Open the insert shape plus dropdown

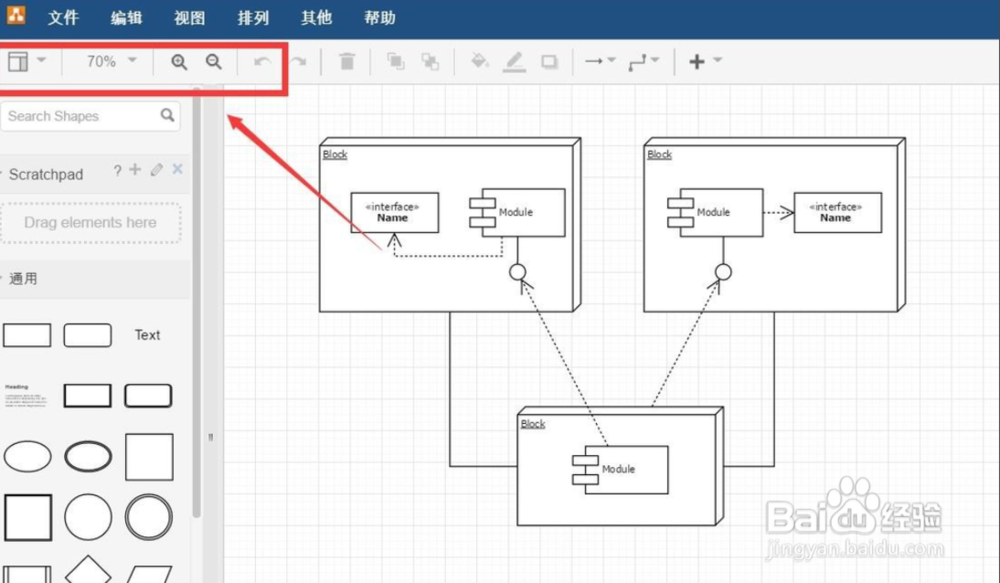click(x=700, y=61)
